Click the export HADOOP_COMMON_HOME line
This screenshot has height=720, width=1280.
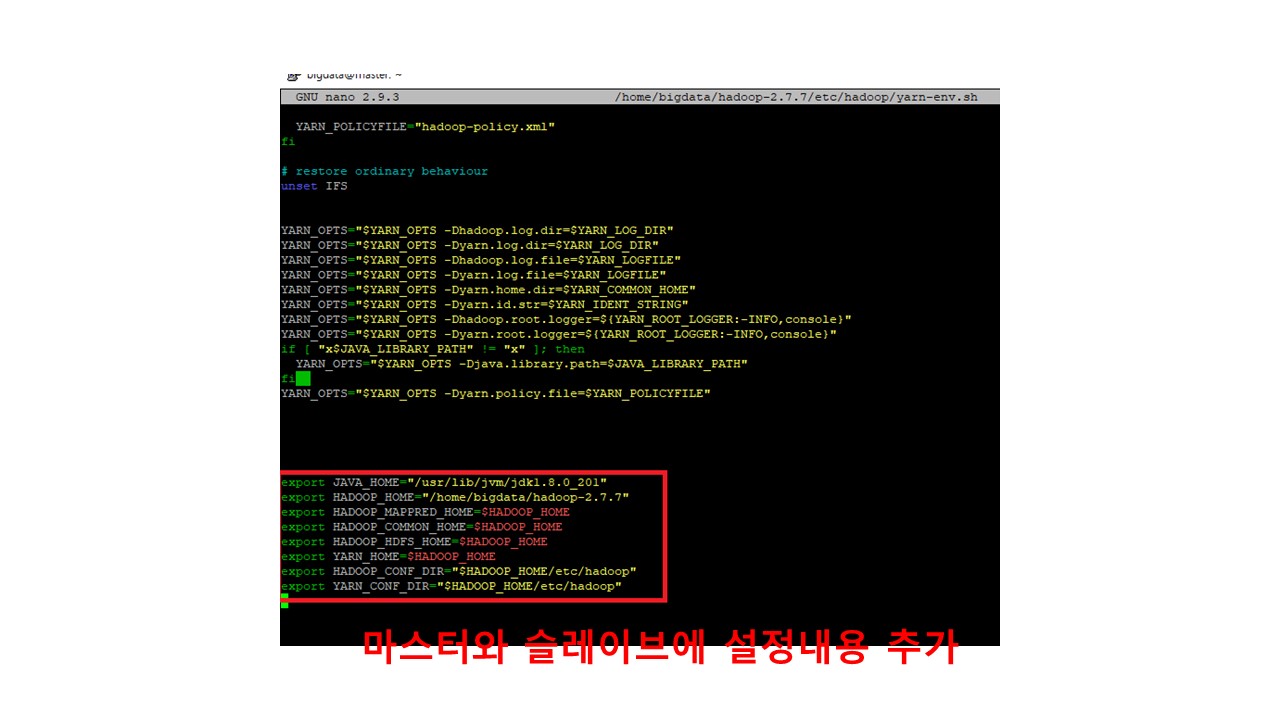(x=422, y=527)
